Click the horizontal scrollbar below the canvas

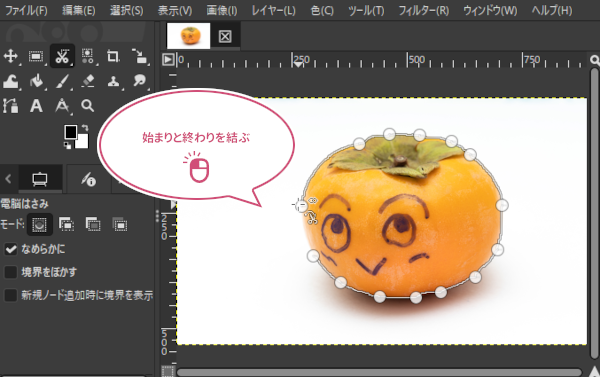click(x=379, y=372)
